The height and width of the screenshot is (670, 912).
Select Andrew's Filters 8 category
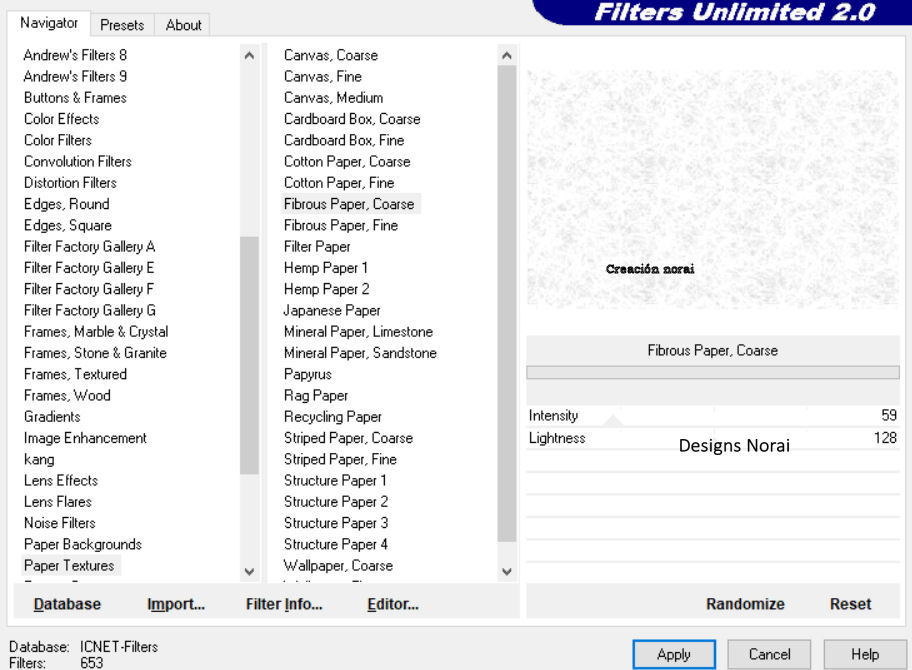tap(75, 55)
